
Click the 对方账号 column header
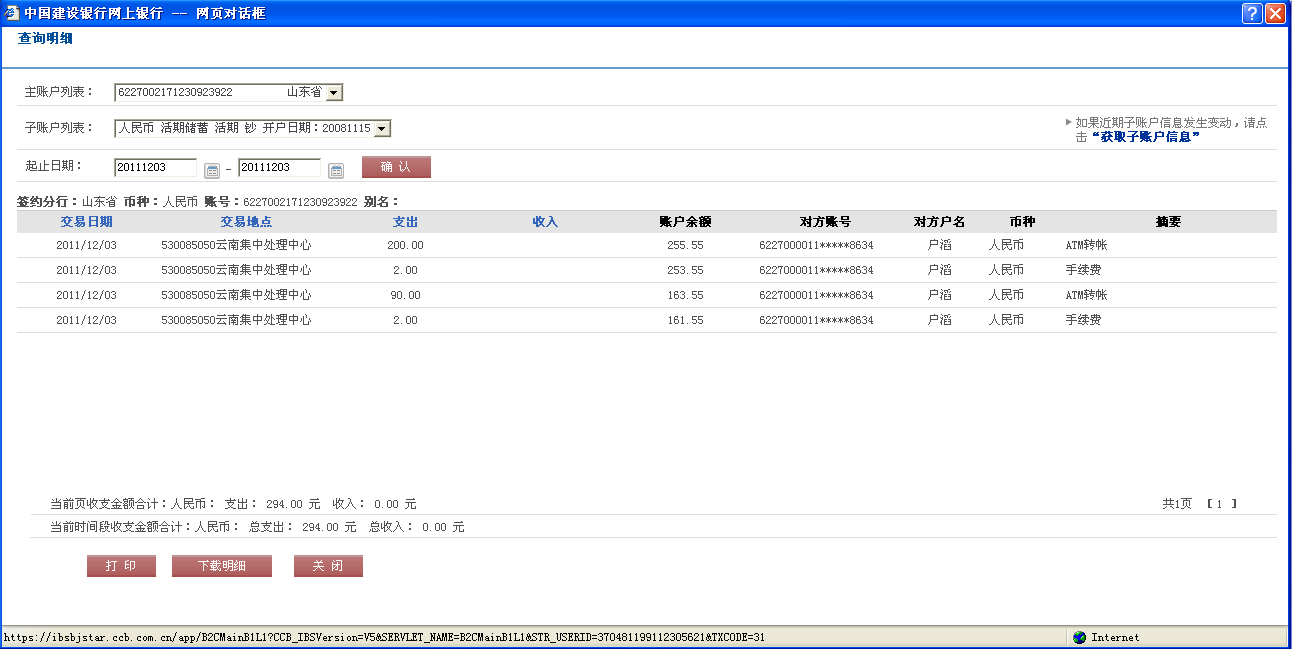click(x=825, y=222)
